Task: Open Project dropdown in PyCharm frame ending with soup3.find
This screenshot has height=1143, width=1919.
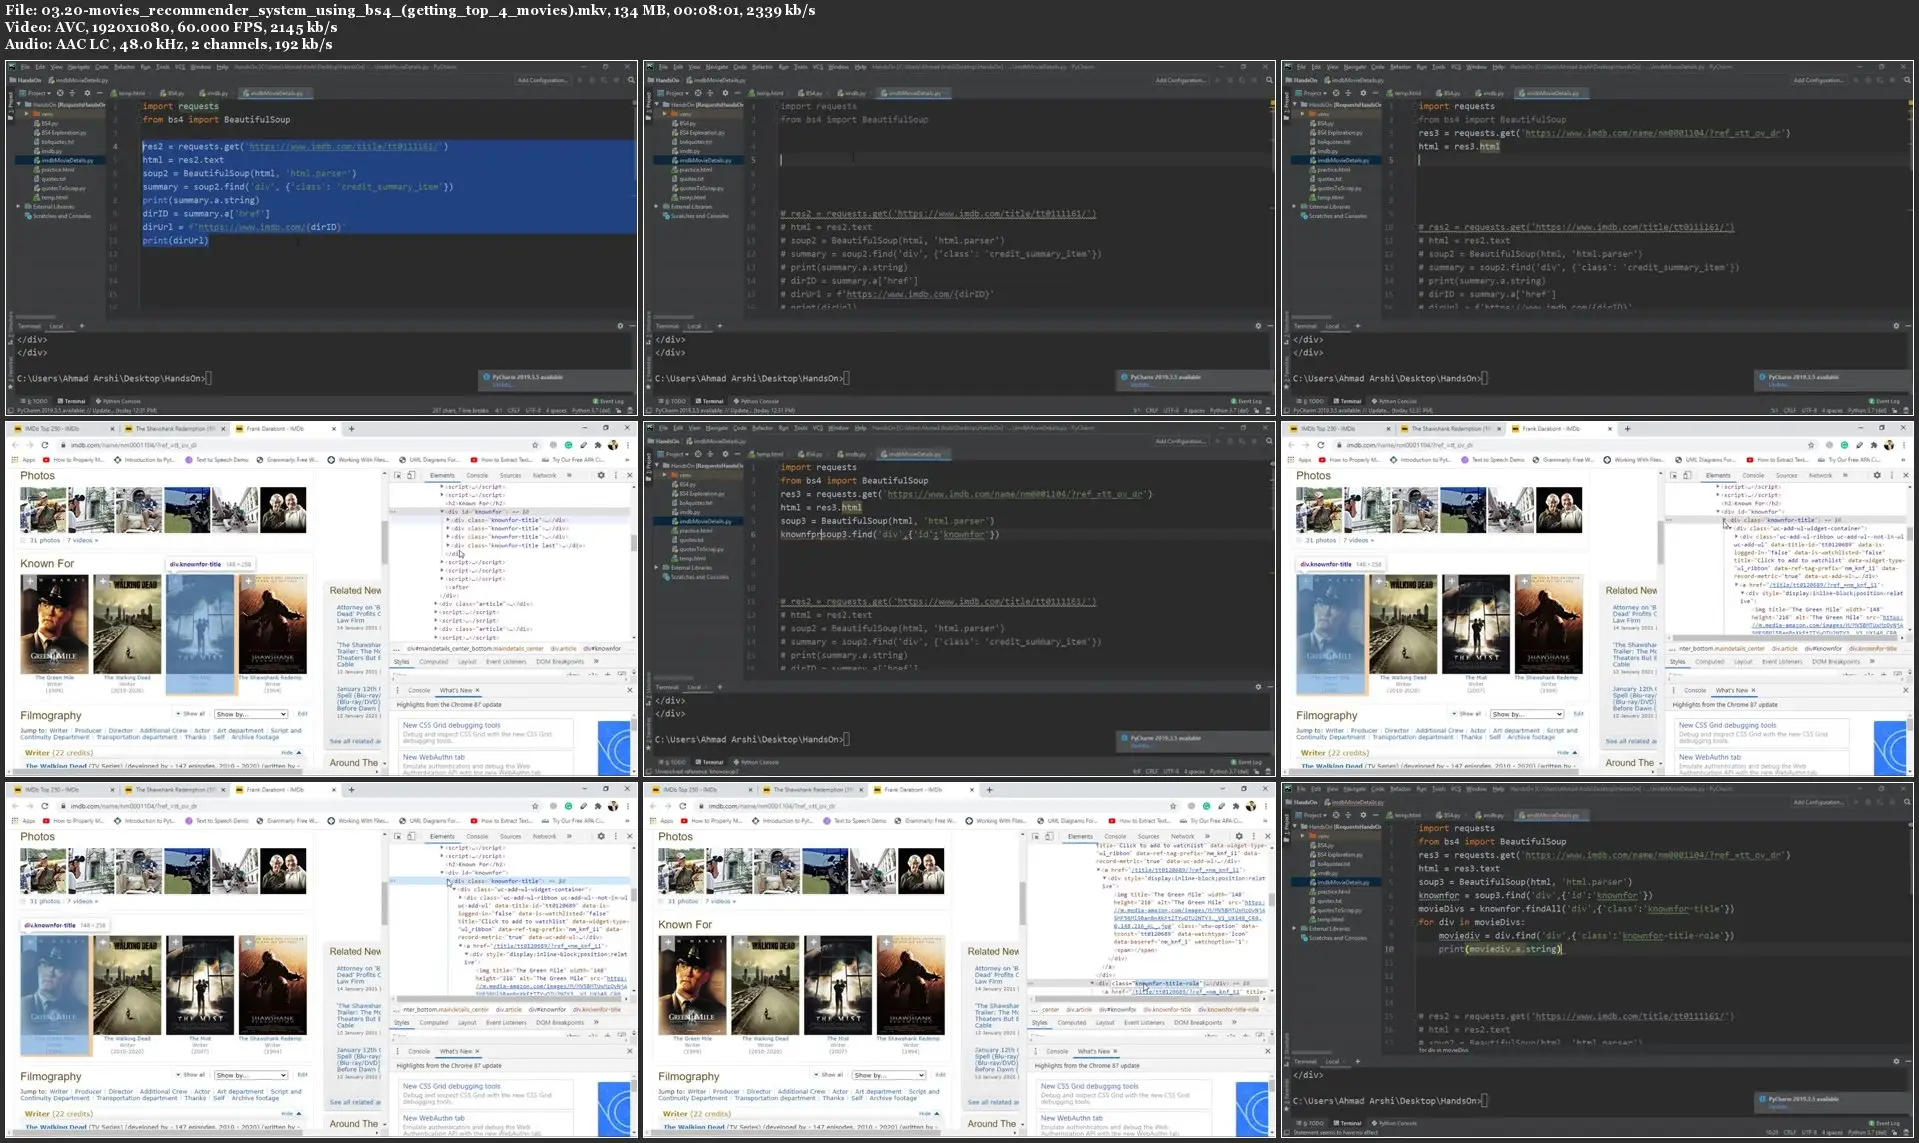Action: point(675,454)
